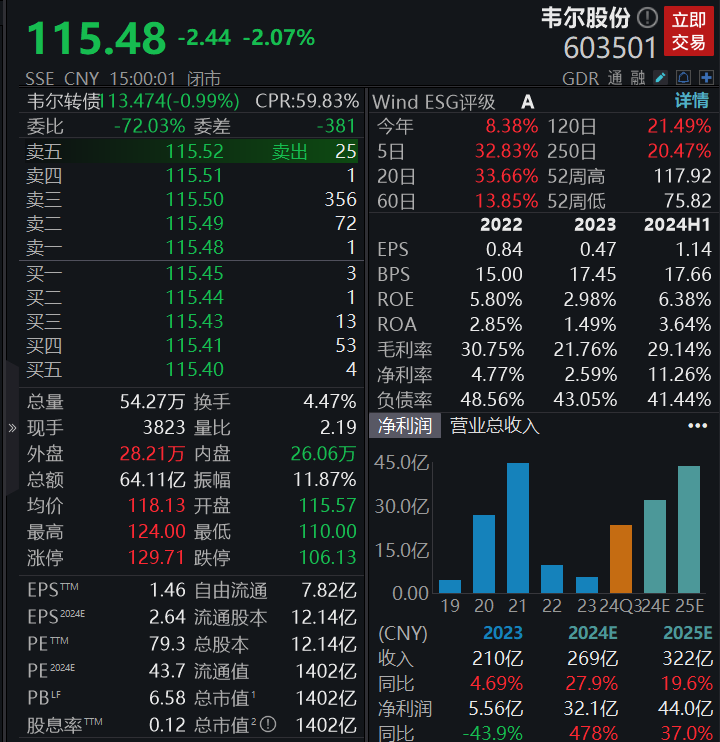Image resolution: width=720 pixels, height=742 pixels.
Task: Click the 通 tag
Action: (615, 78)
